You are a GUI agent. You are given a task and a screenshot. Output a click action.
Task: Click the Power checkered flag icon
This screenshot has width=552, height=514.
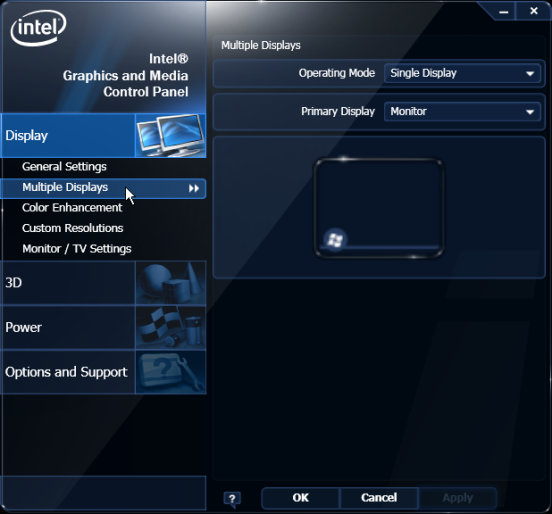pyautogui.click(x=171, y=327)
